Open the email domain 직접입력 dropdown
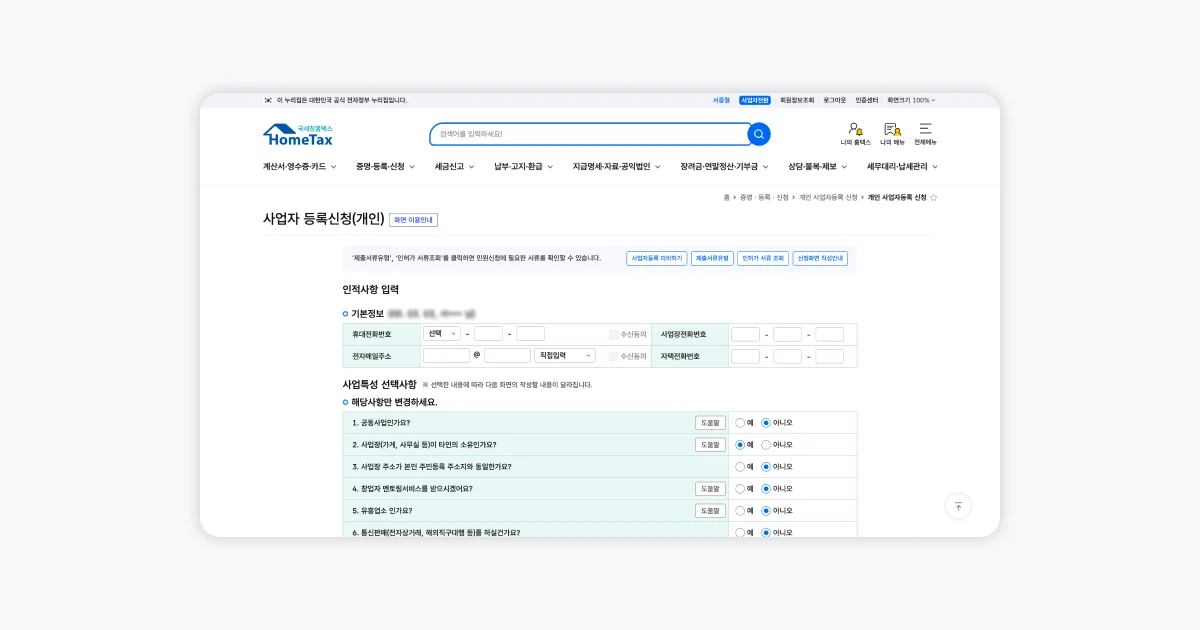 565,356
